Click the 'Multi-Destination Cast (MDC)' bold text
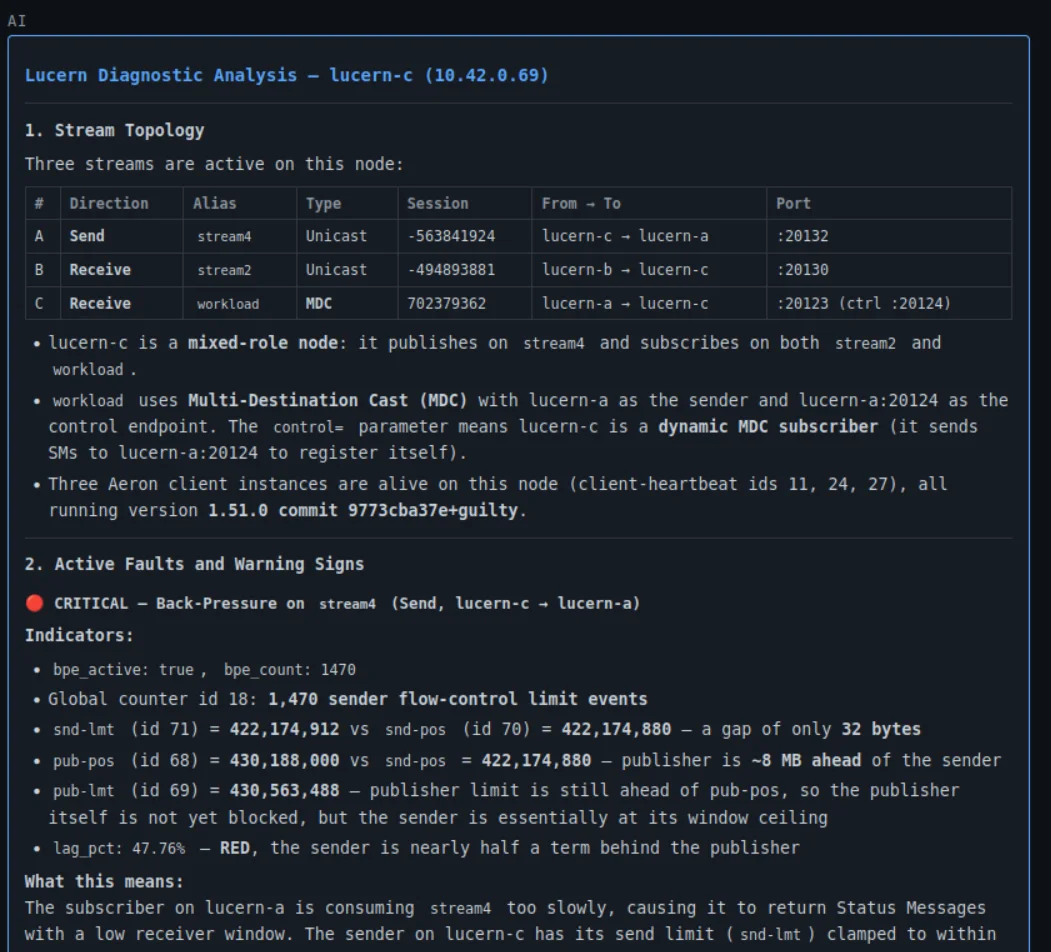Viewport: 1051px width, 952px height. coord(327,400)
